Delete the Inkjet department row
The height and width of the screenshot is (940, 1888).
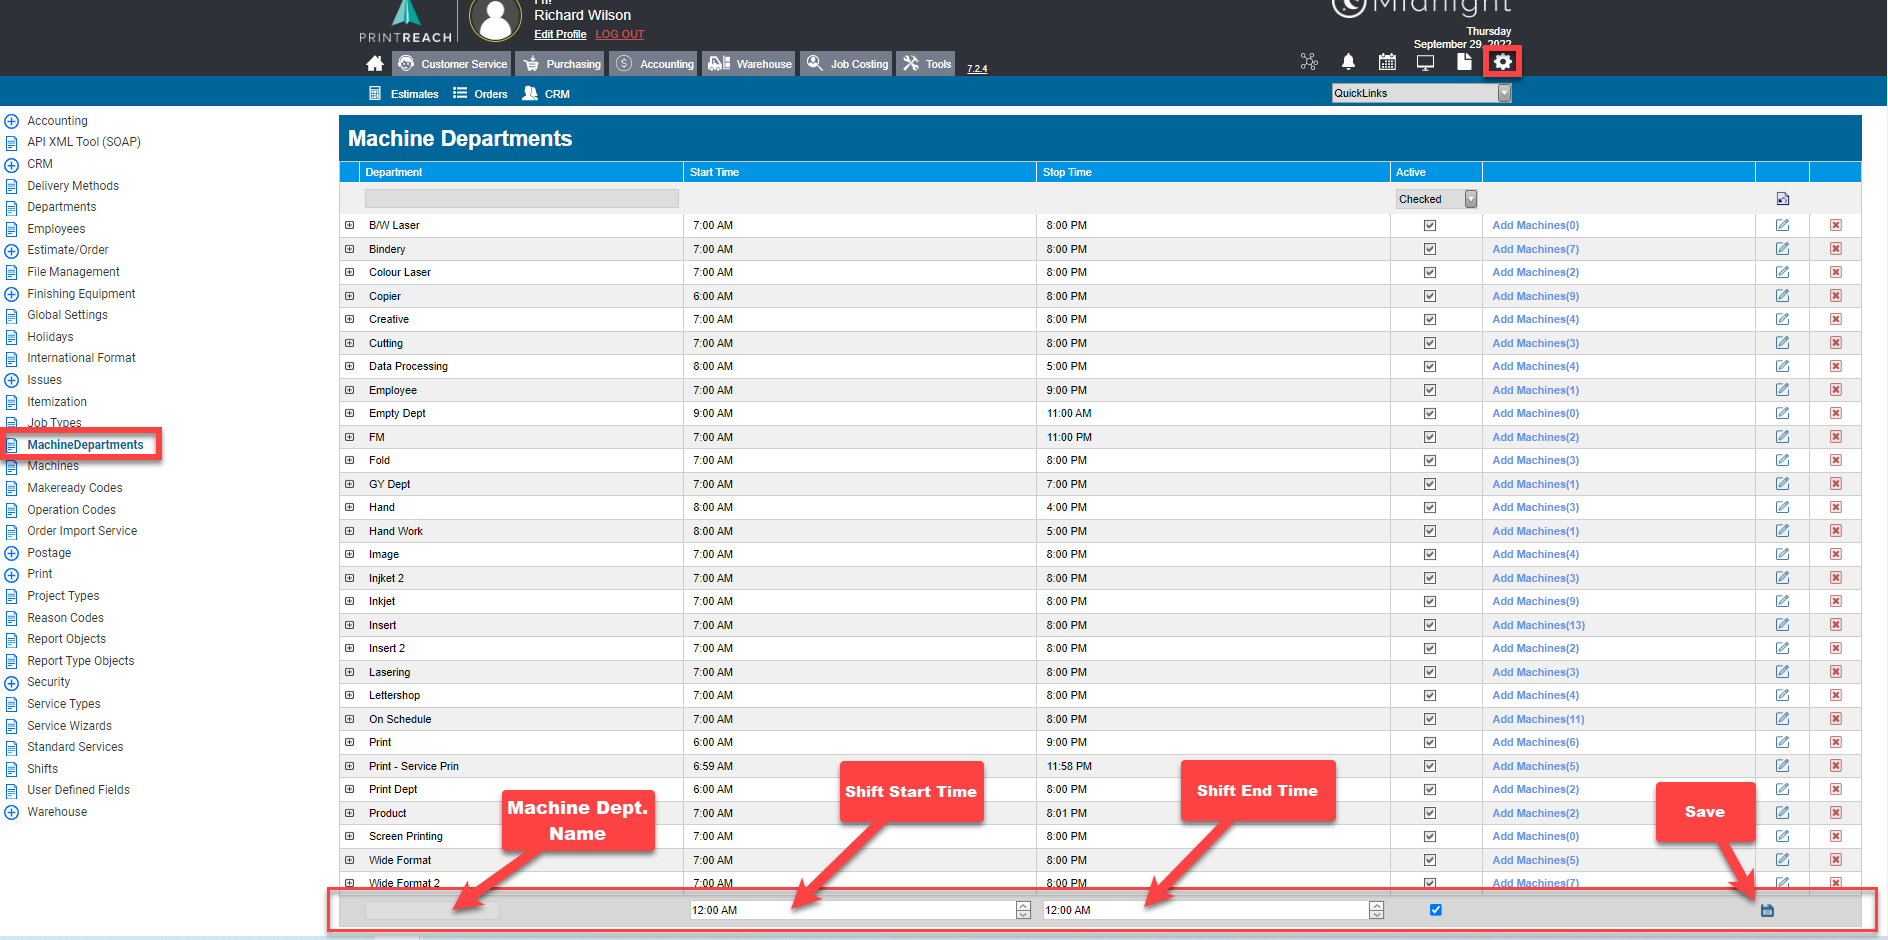[1836, 601]
